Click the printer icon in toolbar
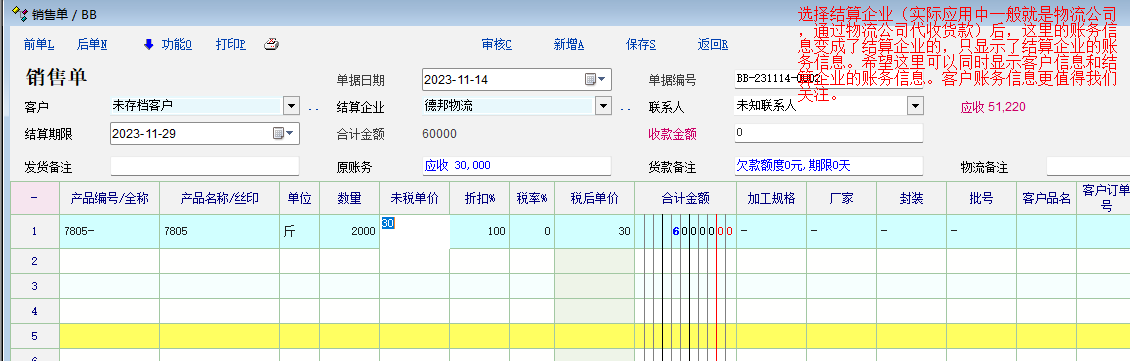The image size is (1130, 361). click(x=271, y=45)
